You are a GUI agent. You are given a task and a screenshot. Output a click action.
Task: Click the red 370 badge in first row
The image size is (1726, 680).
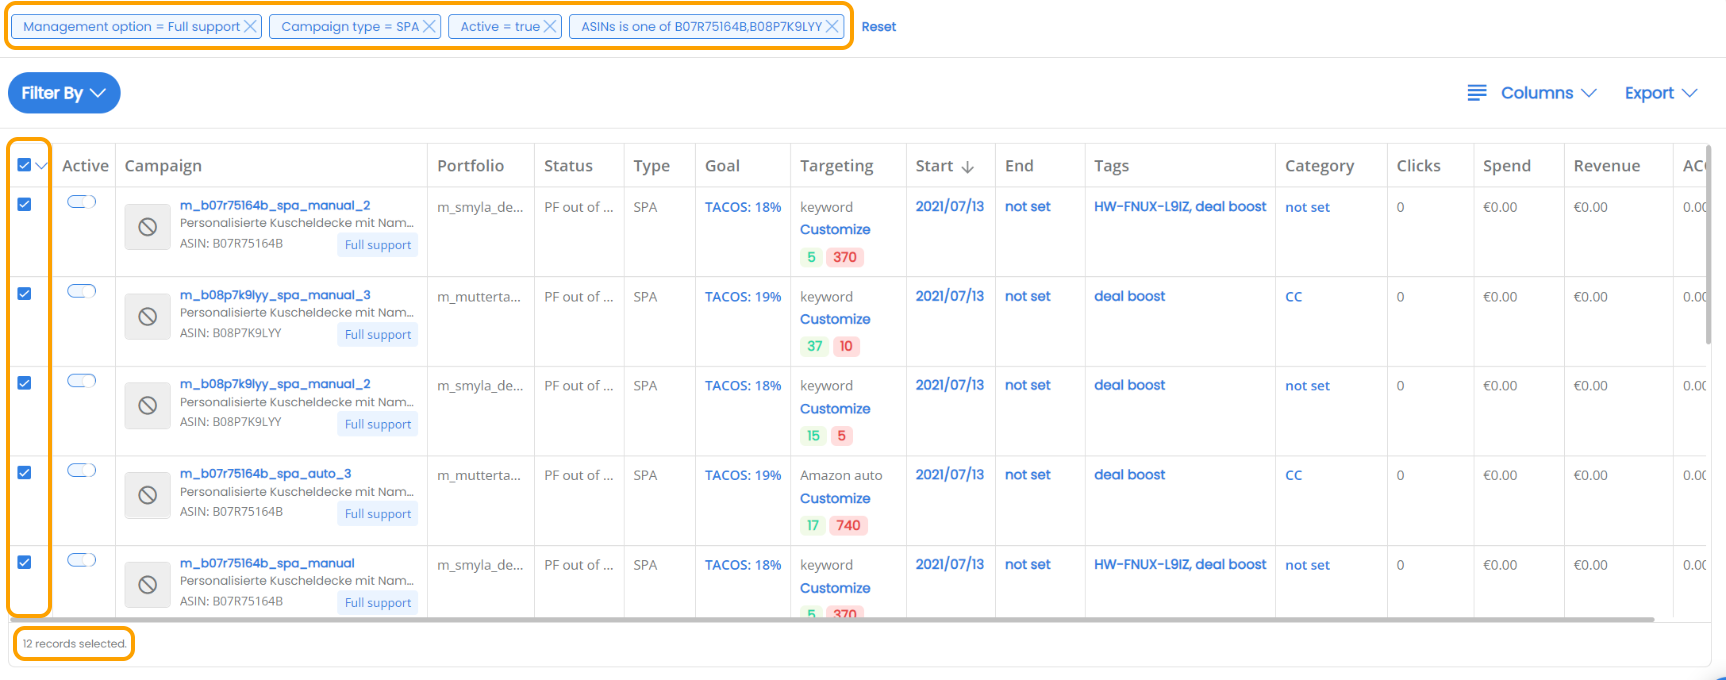845,257
